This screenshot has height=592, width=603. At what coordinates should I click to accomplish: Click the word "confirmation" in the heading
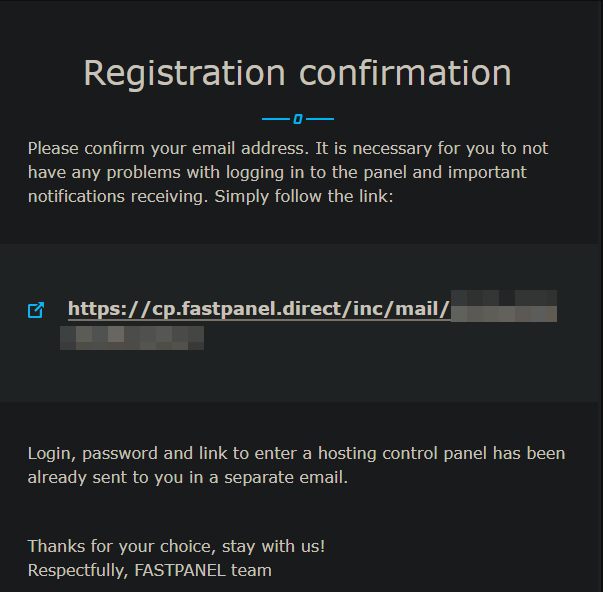[x=405, y=72]
